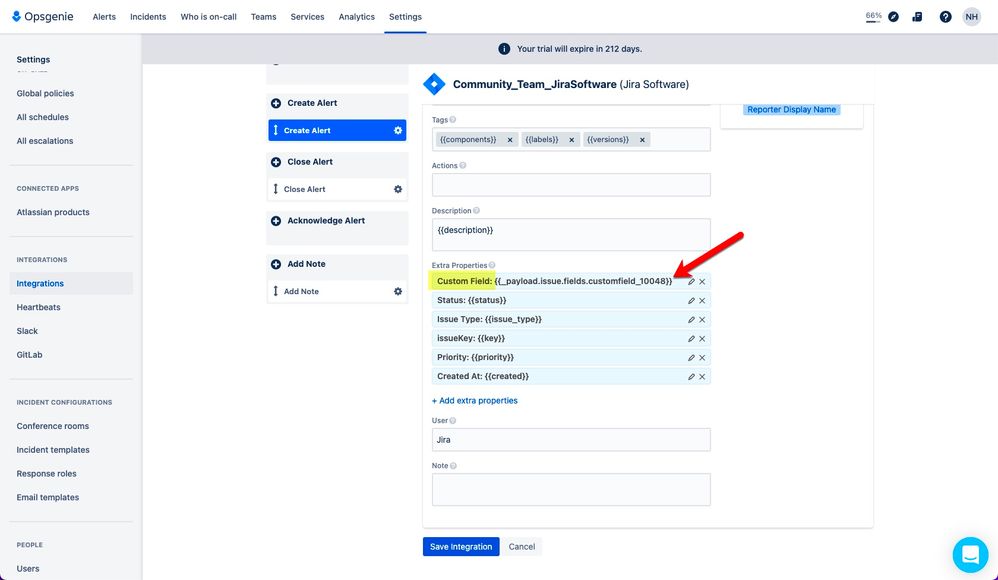Open the NH user avatar menu
The width and height of the screenshot is (998, 580).
pos(971,17)
